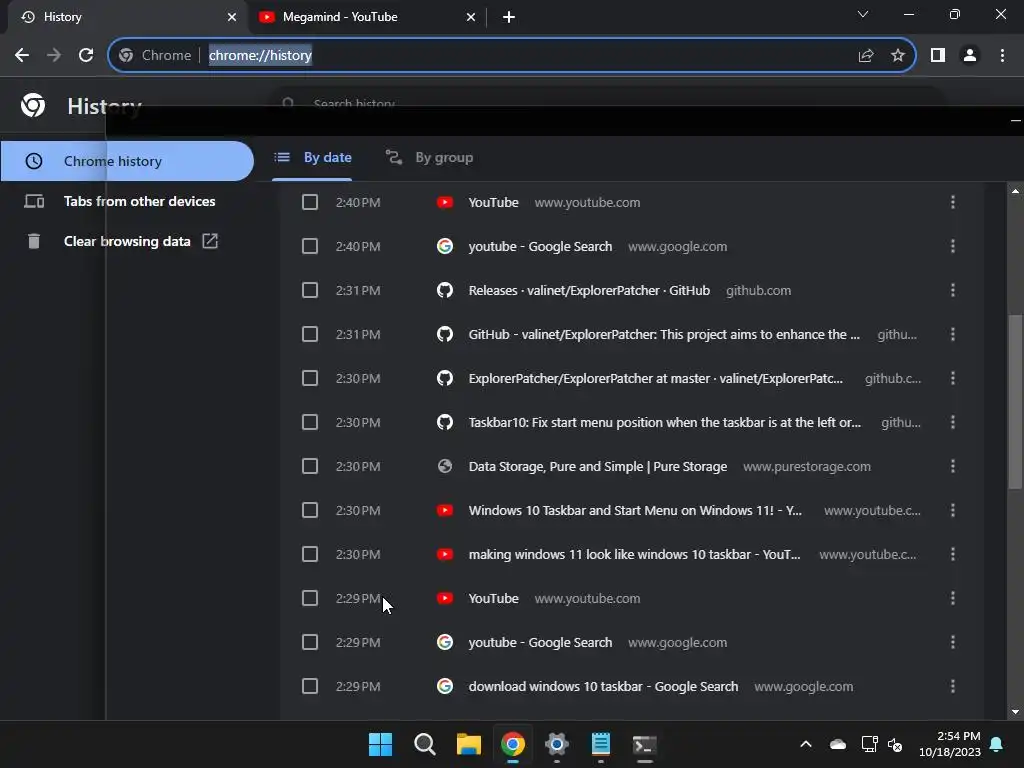
Task: Click the globe favicon of Pure Storage entry
Action: [445, 466]
